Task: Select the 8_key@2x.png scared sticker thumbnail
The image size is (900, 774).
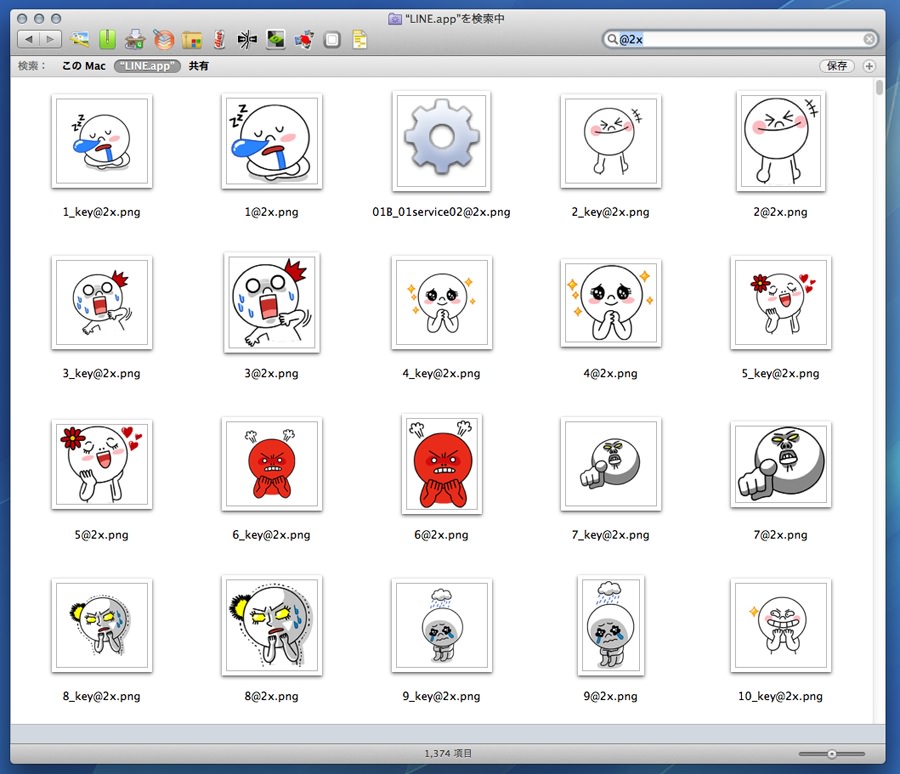Action: coord(102,626)
